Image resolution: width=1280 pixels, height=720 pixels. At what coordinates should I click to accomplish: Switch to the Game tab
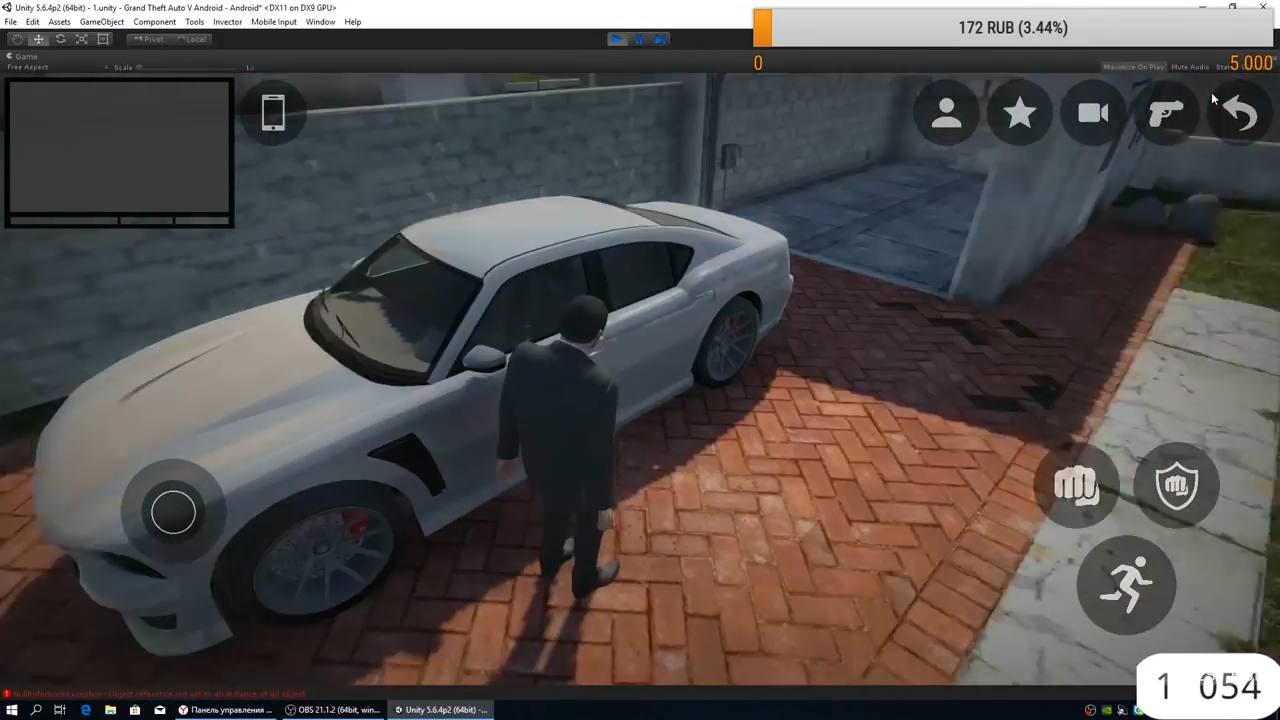(x=22, y=56)
